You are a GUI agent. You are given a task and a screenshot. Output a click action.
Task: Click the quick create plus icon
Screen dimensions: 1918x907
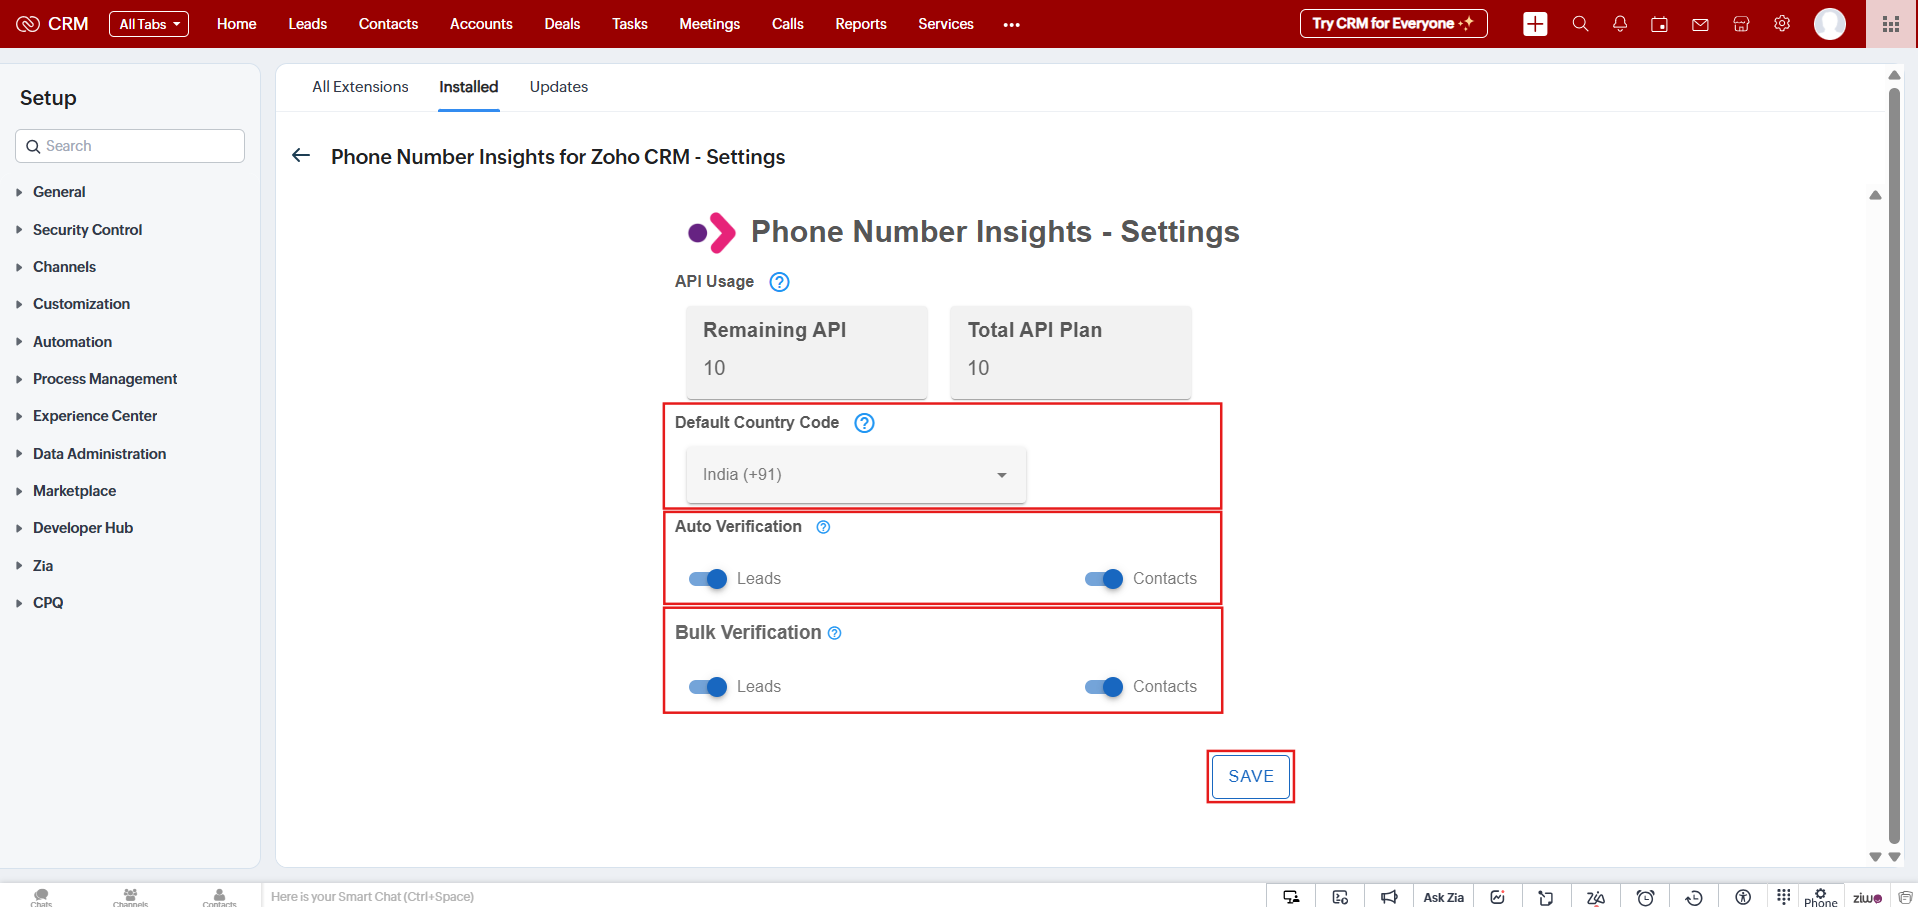[1535, 24]
